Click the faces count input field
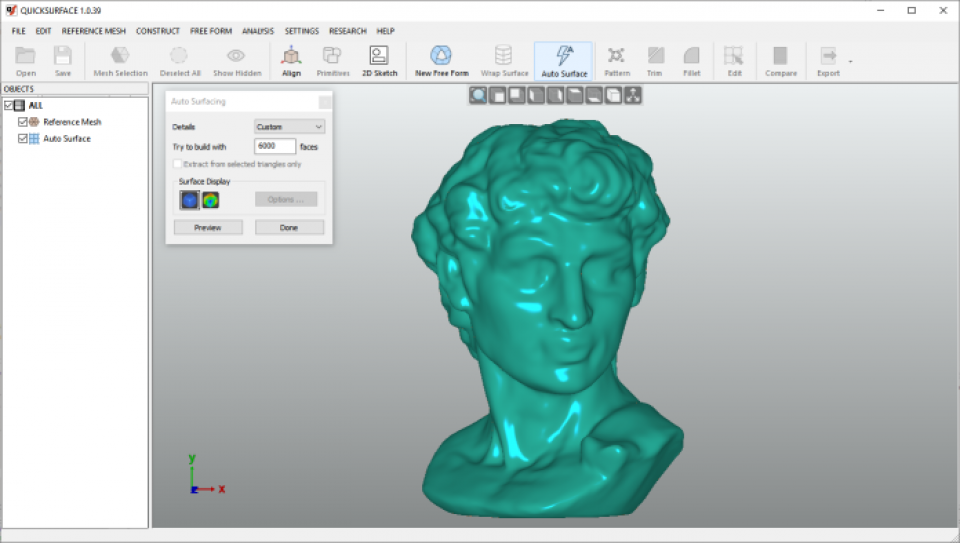Screen dimensions: 960x543 click(275, 146)
